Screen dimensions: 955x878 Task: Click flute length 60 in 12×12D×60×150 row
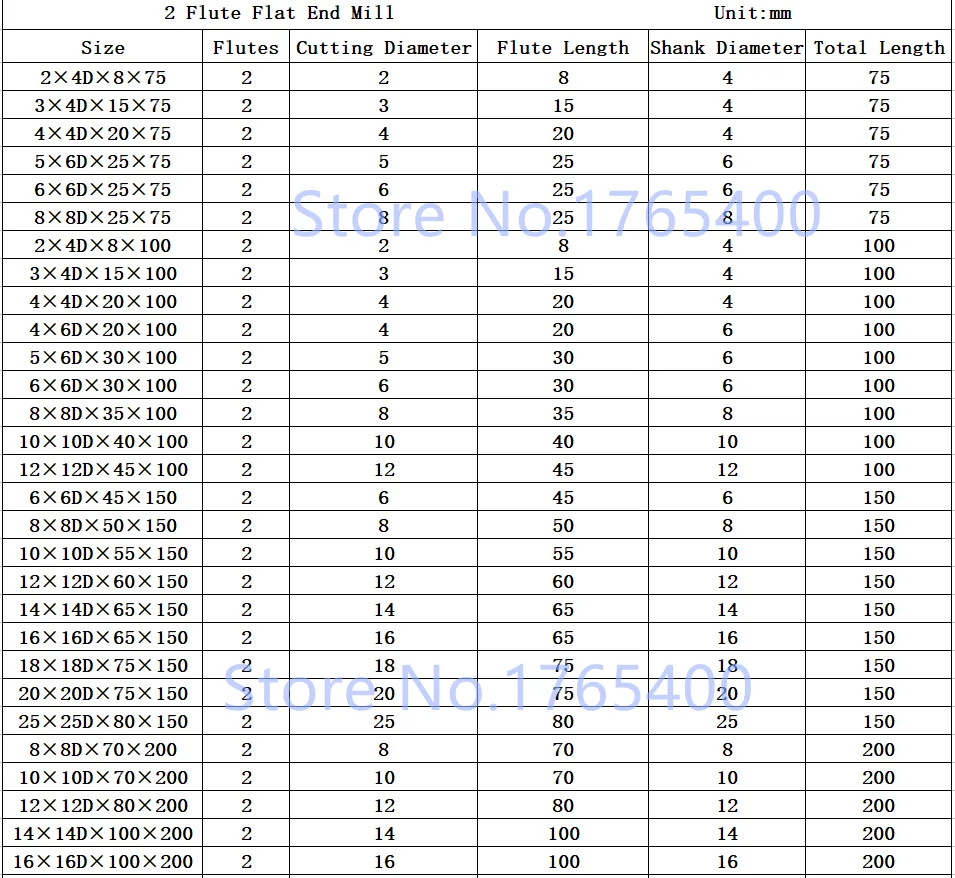pyautogui.click(x=563, y=581)
